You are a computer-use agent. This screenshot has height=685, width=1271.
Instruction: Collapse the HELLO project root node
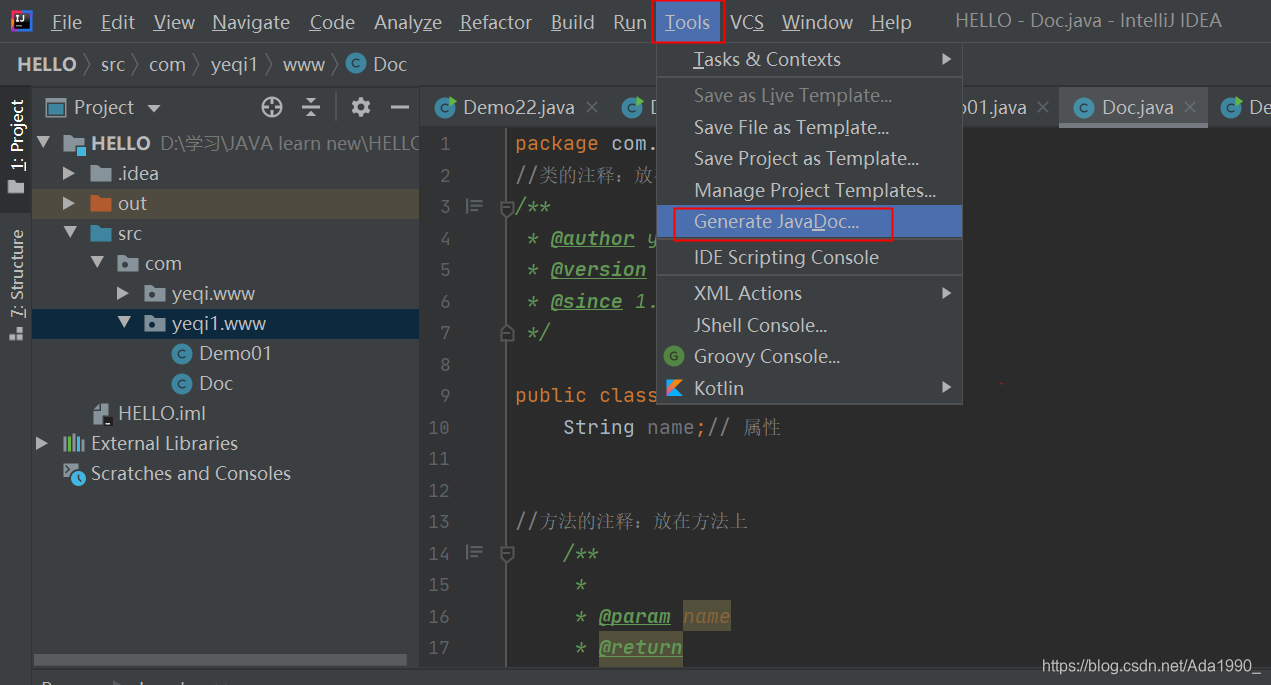43,143
